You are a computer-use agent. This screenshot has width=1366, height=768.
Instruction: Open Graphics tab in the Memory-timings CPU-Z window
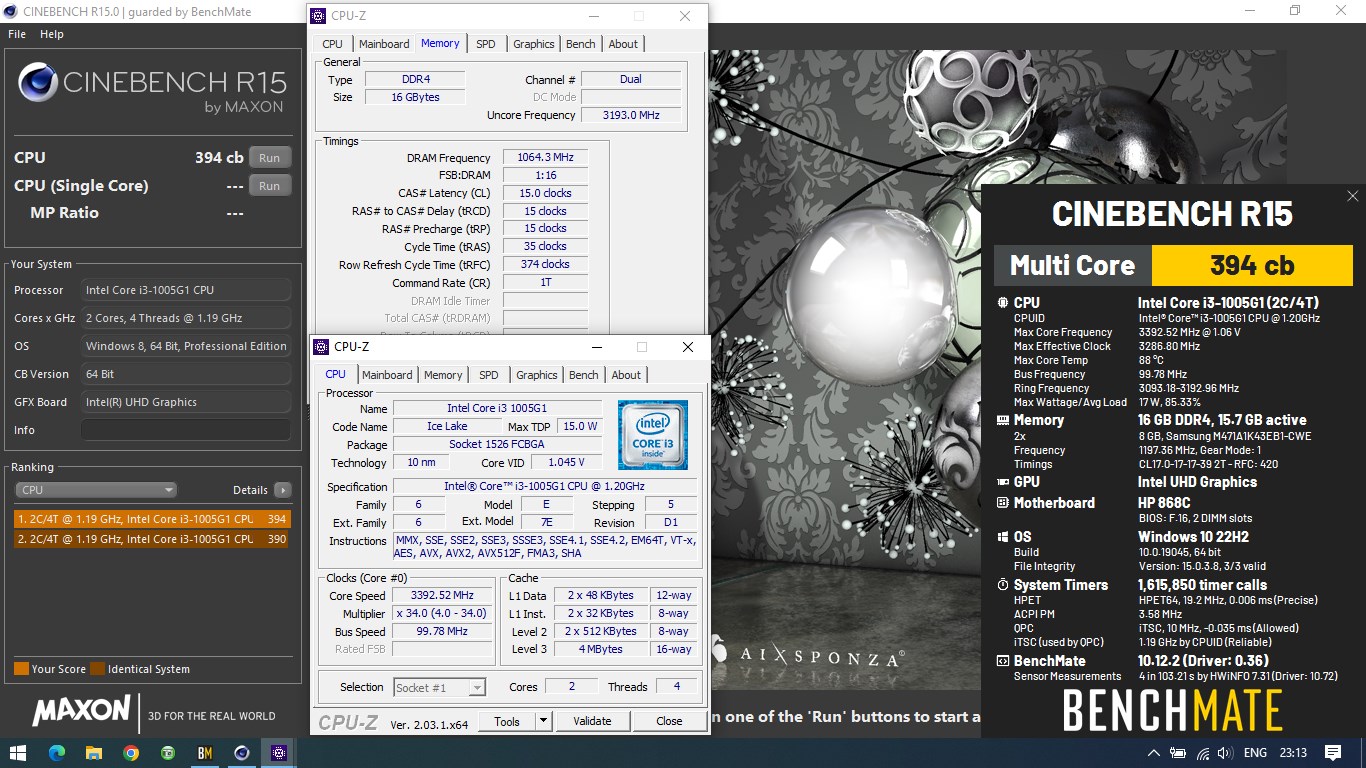pos(533,44)
